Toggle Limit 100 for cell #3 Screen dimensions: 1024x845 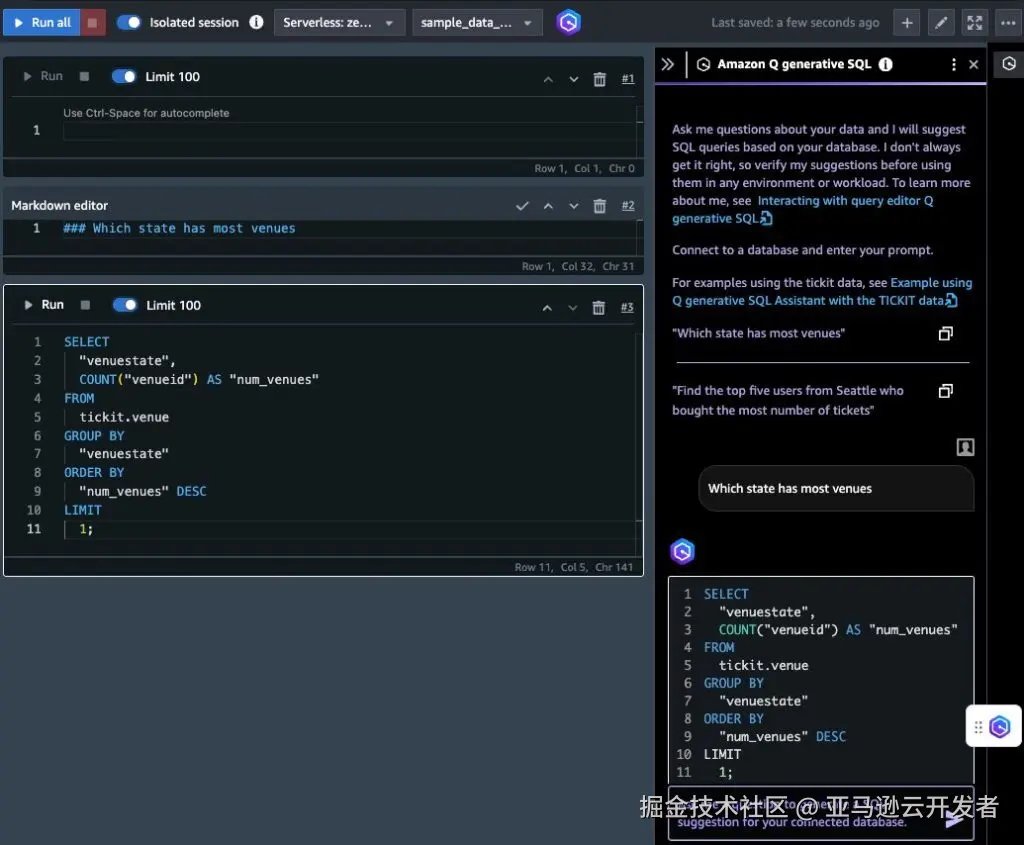click(x=125, y=305)
